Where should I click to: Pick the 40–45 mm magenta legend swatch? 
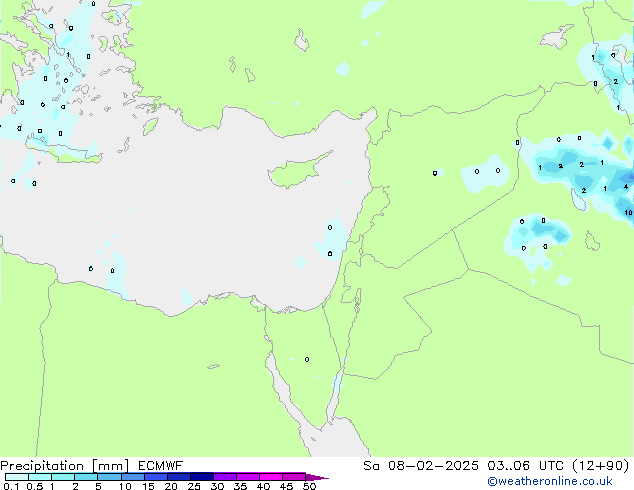click(x=271, y=477)
